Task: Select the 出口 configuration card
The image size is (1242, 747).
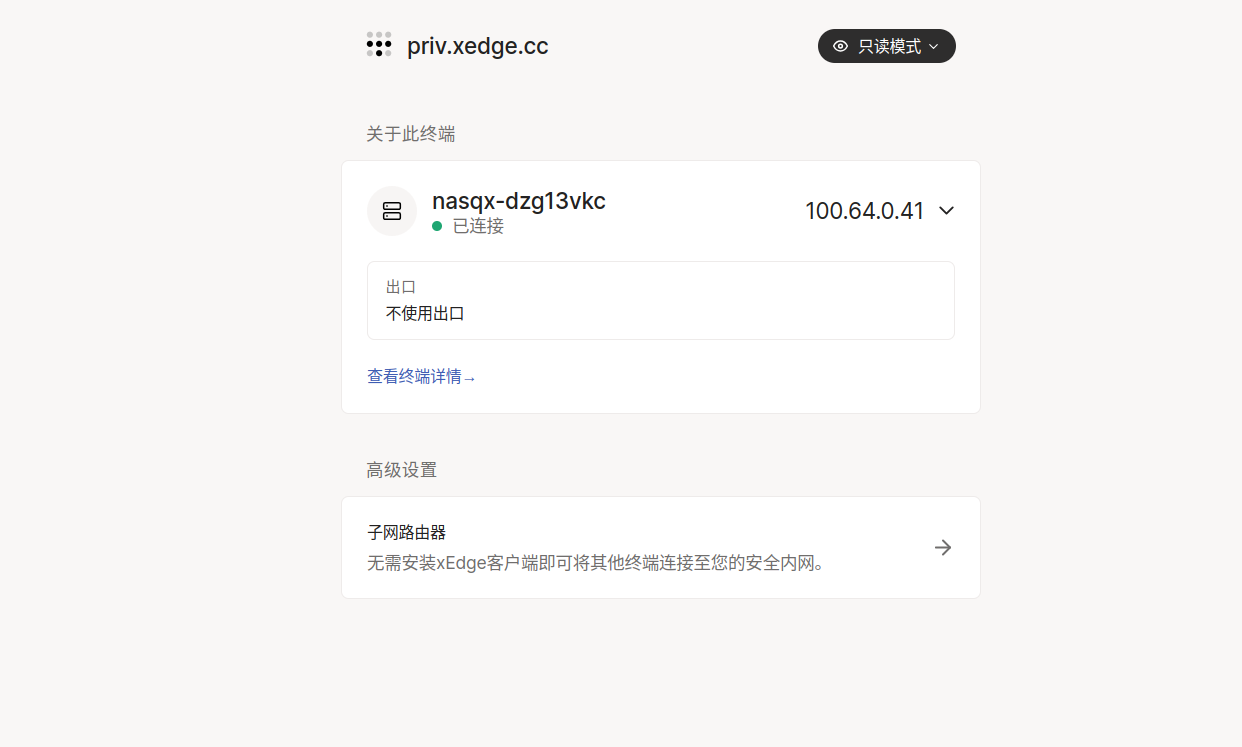Action: coord(660,300)
